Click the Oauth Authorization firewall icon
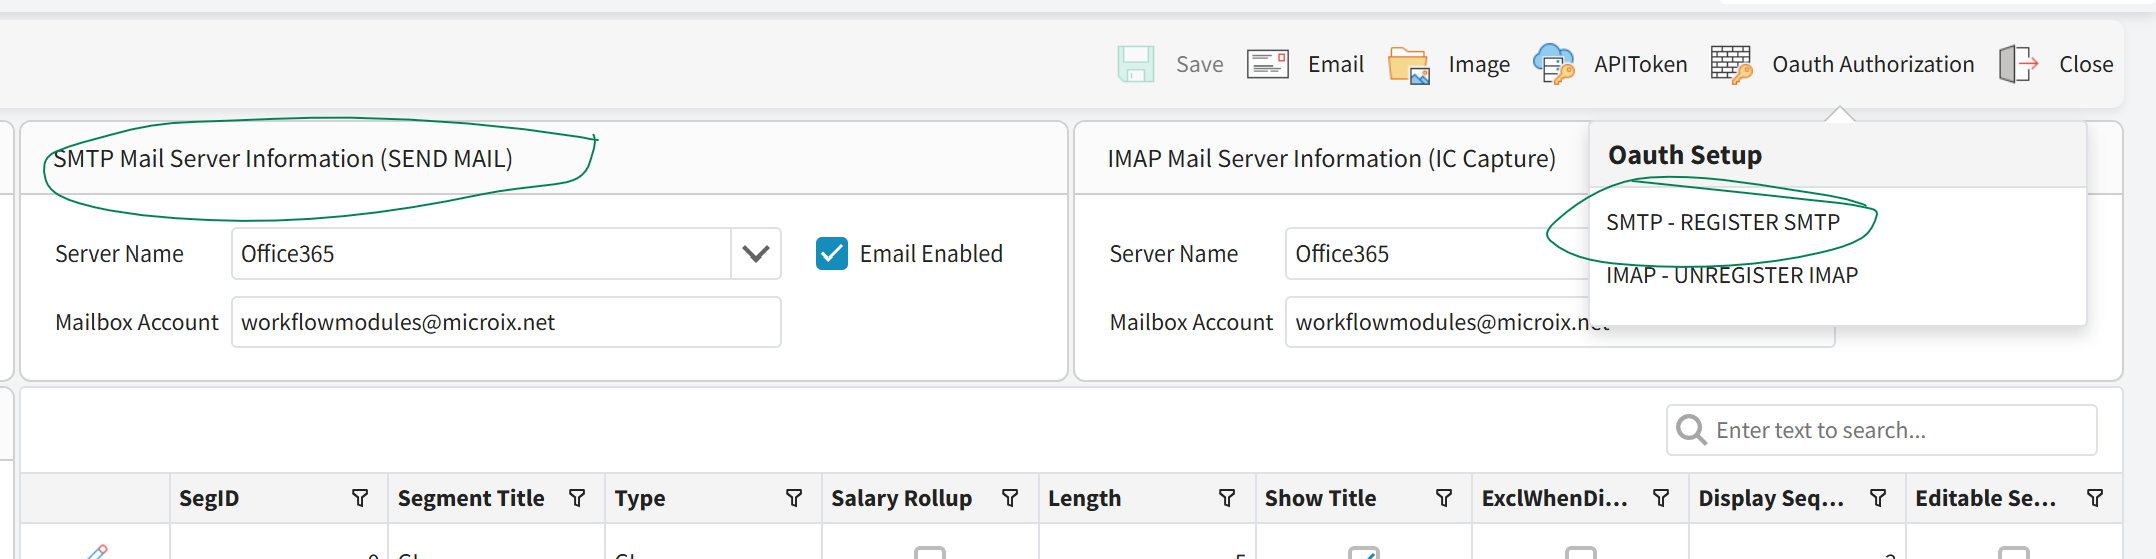The height and width of the screenshot is (559, 2156). [x=1731, y=64]
